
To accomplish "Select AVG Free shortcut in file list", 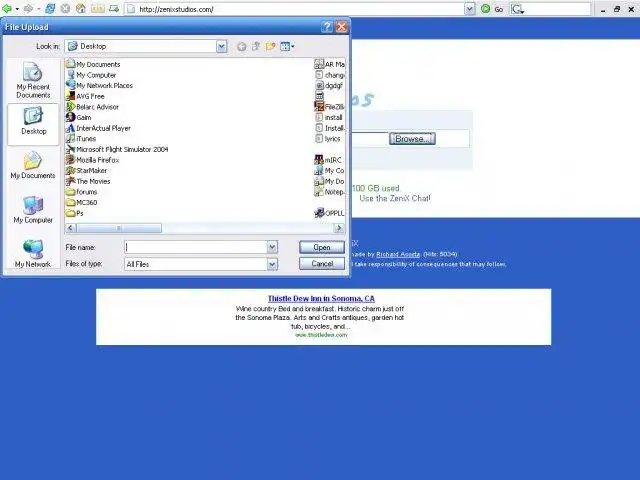I will [x=85, y=96].
